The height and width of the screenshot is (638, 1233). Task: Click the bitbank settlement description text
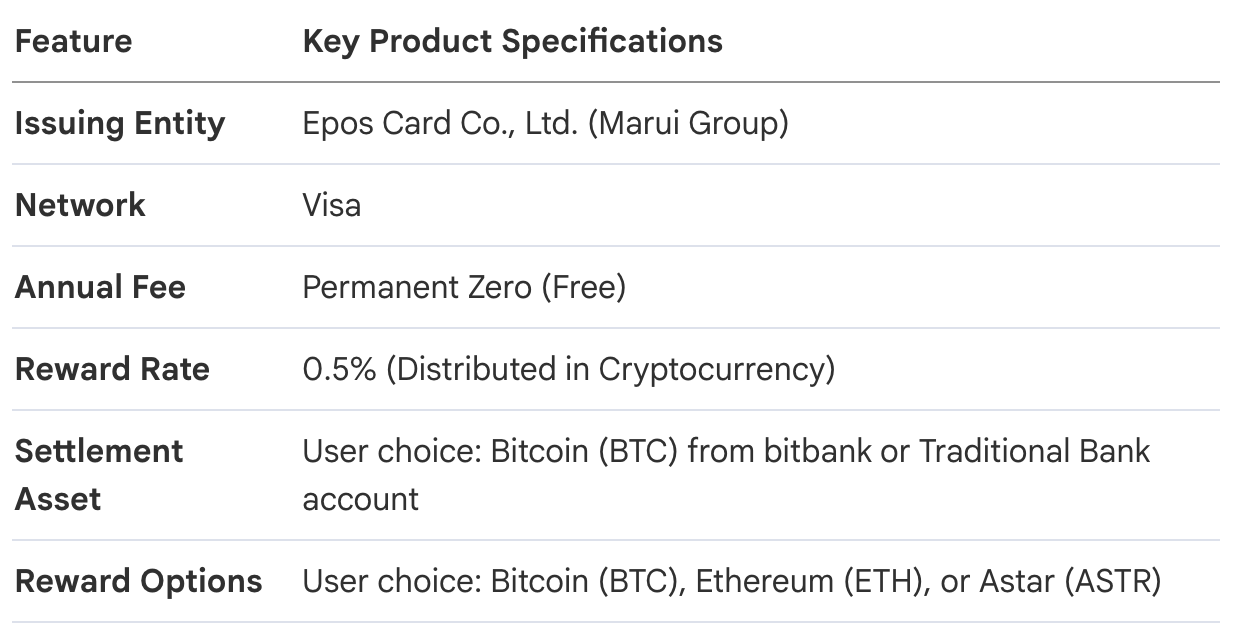(x=726, y=474)
